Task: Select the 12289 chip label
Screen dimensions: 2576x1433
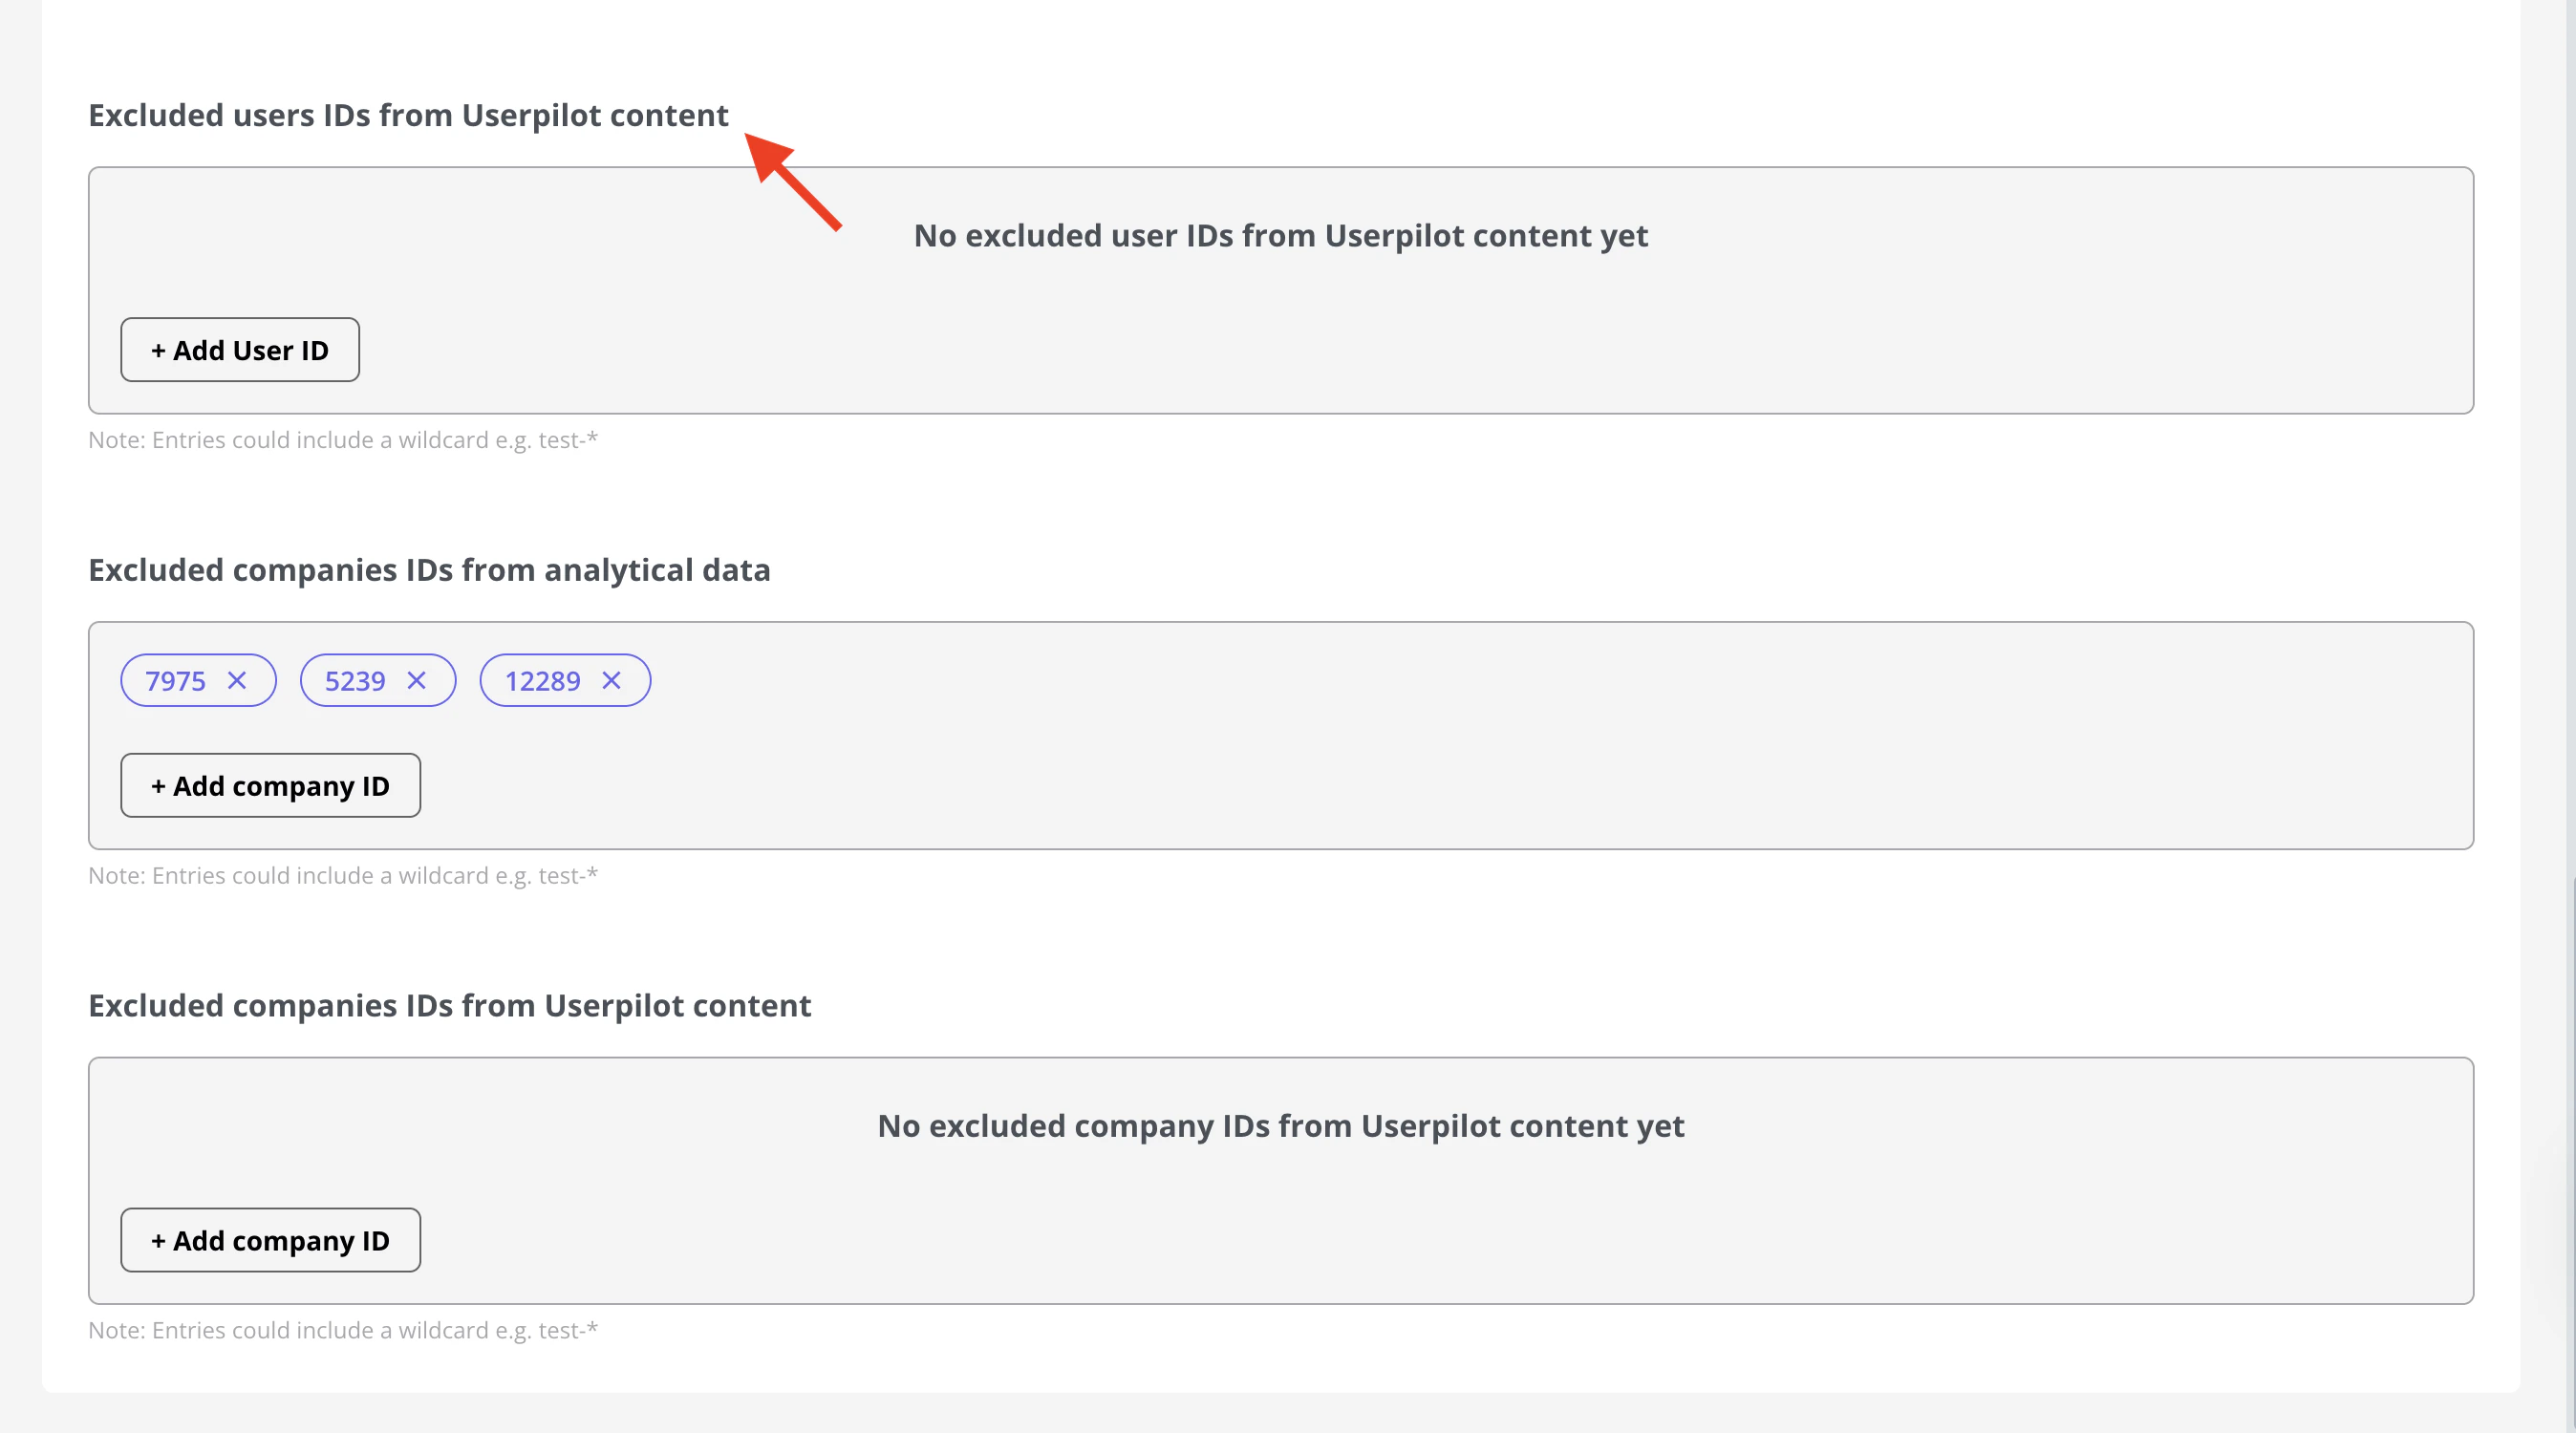Action: click(542, 681)
